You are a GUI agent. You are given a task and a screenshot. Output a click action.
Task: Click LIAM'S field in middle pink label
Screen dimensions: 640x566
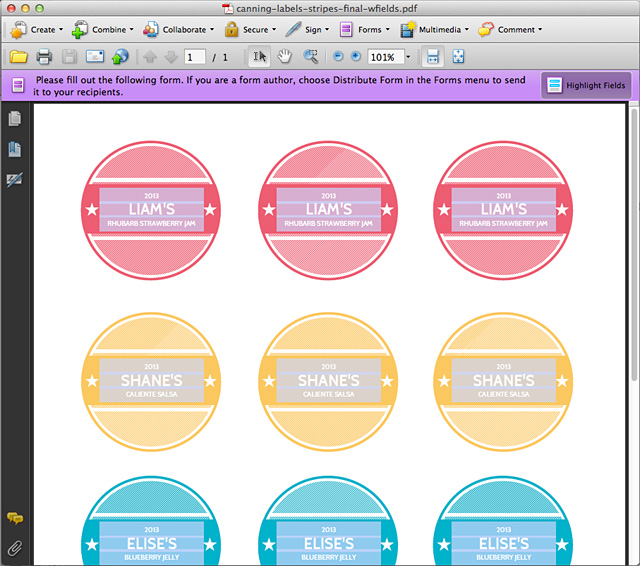(329, 210)
